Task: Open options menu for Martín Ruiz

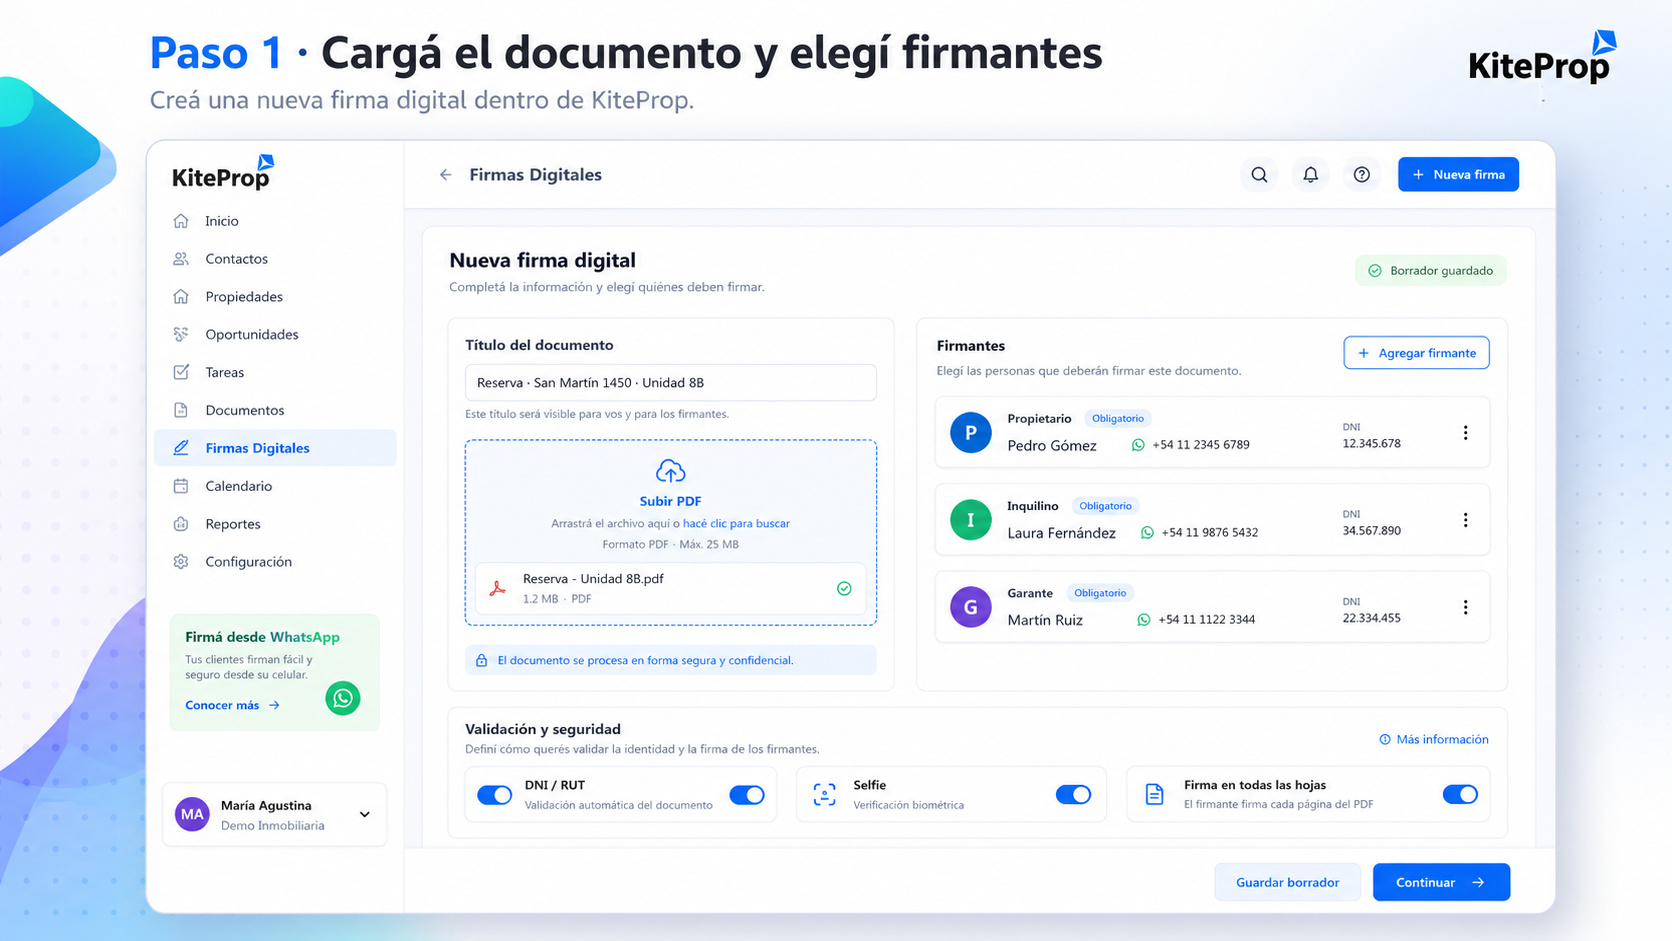Action: (1466, 607)
